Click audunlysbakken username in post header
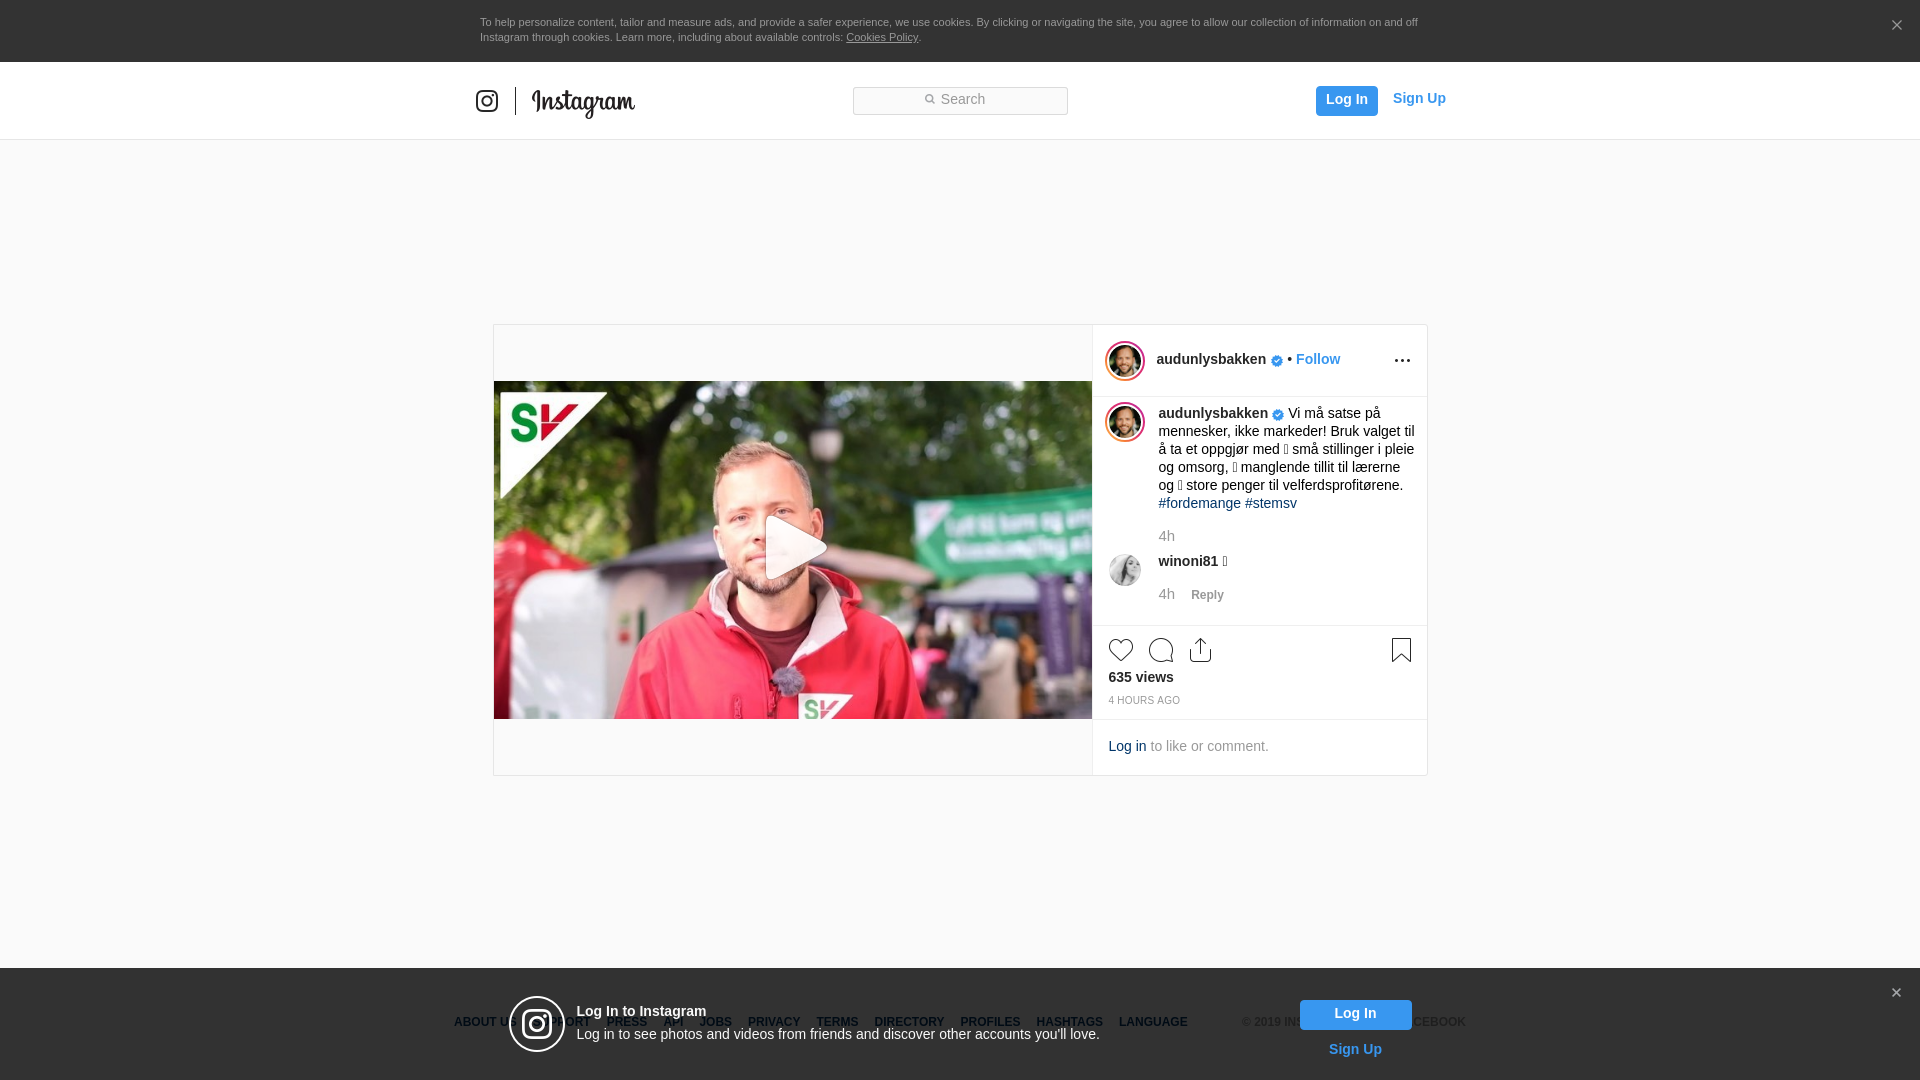The image size is (1920, 1080). (x=1211, y=359)
